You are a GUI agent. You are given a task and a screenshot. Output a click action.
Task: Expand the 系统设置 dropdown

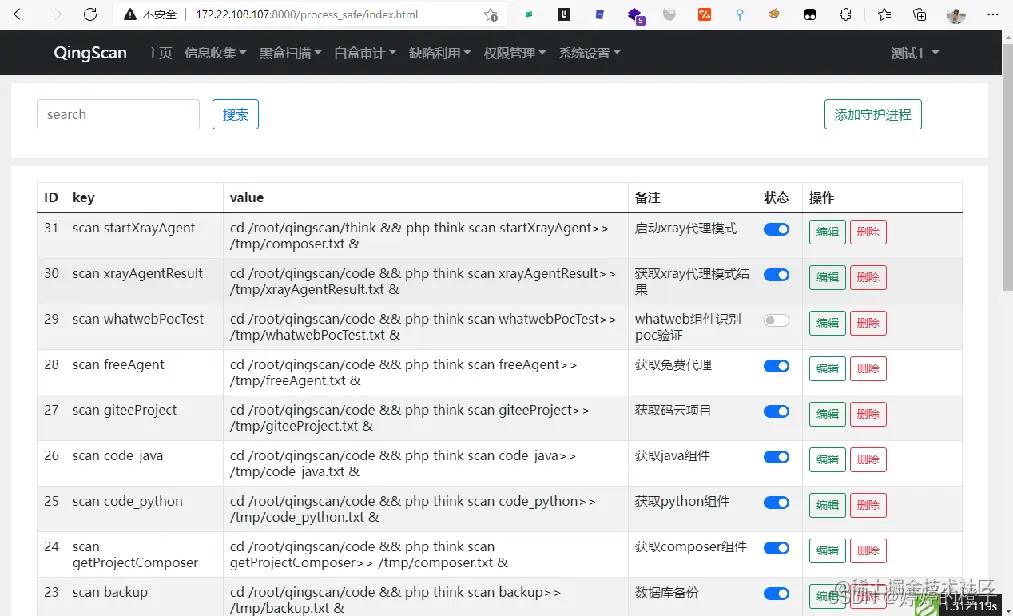point(588,53)
